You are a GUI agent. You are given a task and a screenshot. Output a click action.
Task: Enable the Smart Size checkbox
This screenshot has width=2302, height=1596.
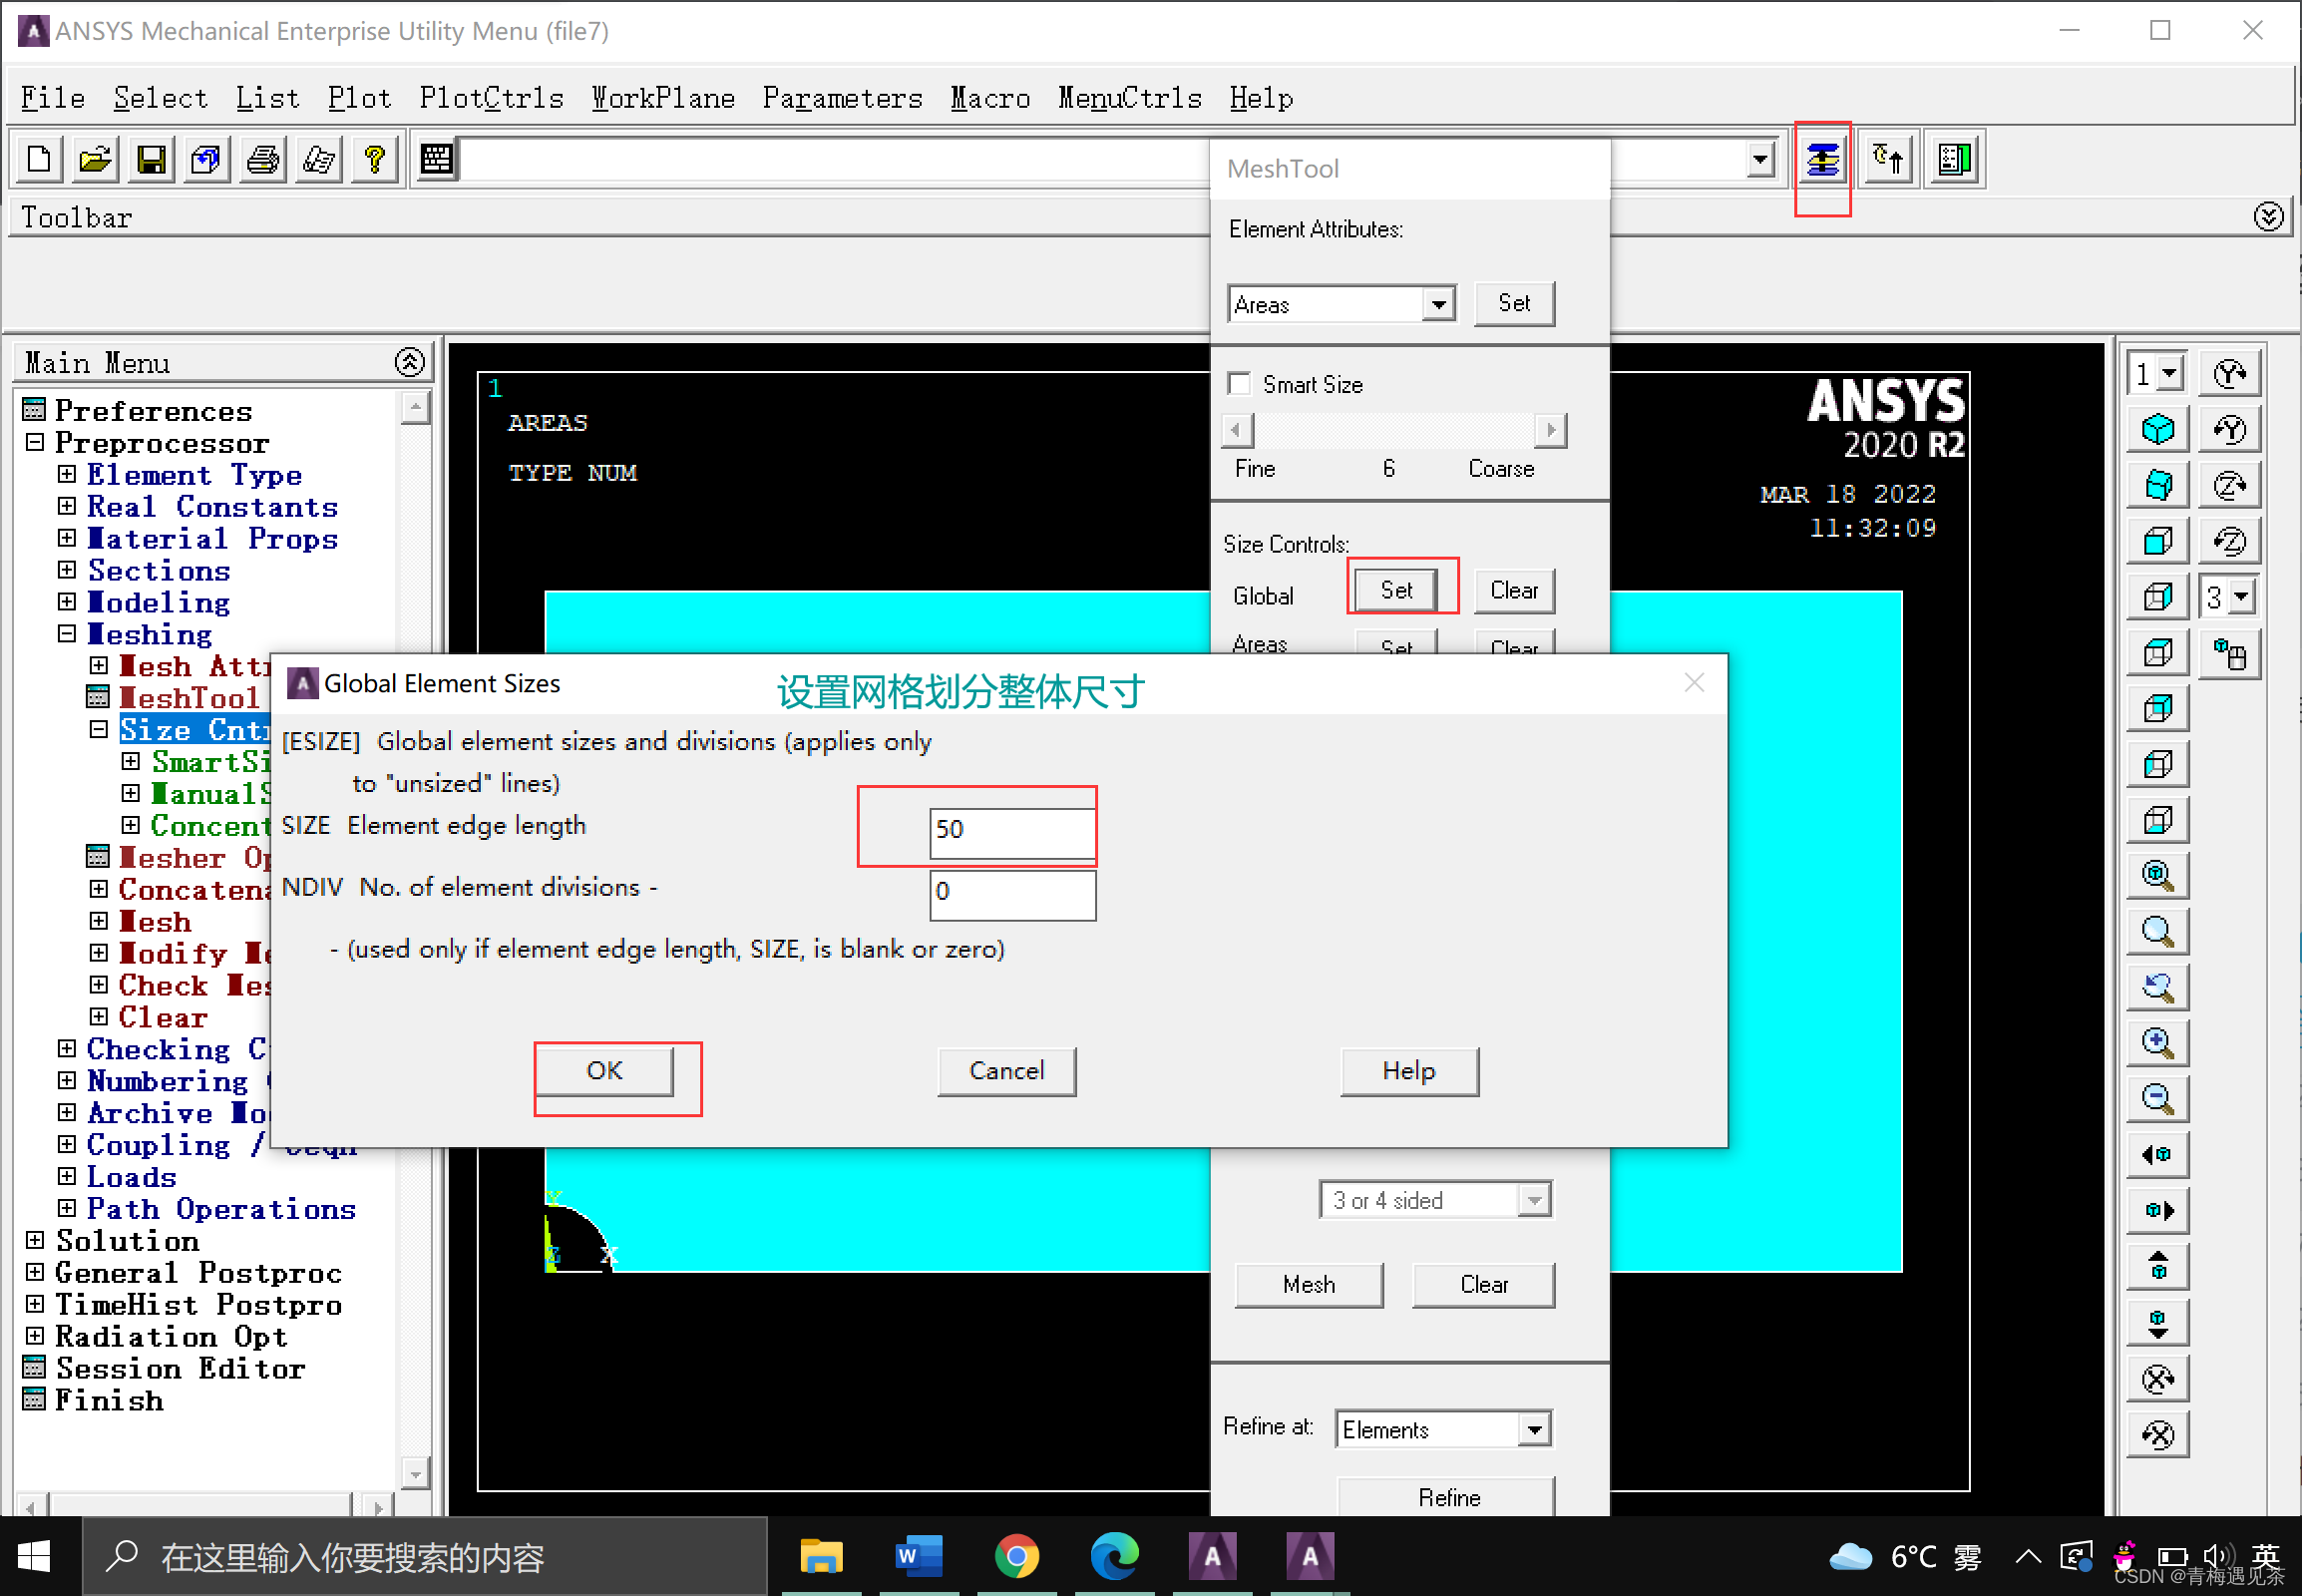click(x=1240, y=384)
